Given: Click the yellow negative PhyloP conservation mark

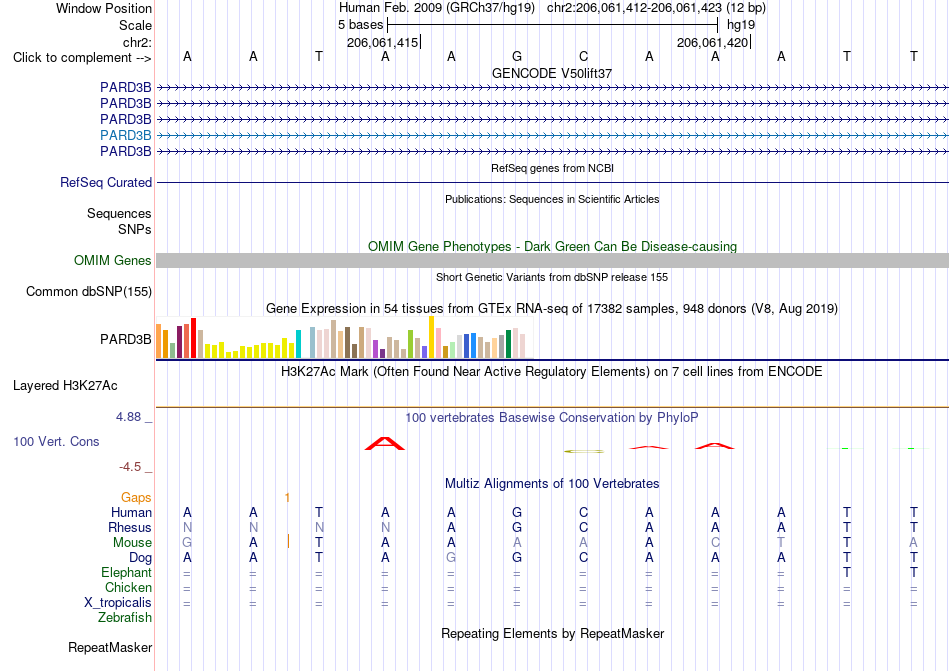Looking at the screenshot, I should pyautogui.click(x=583, y=451).
